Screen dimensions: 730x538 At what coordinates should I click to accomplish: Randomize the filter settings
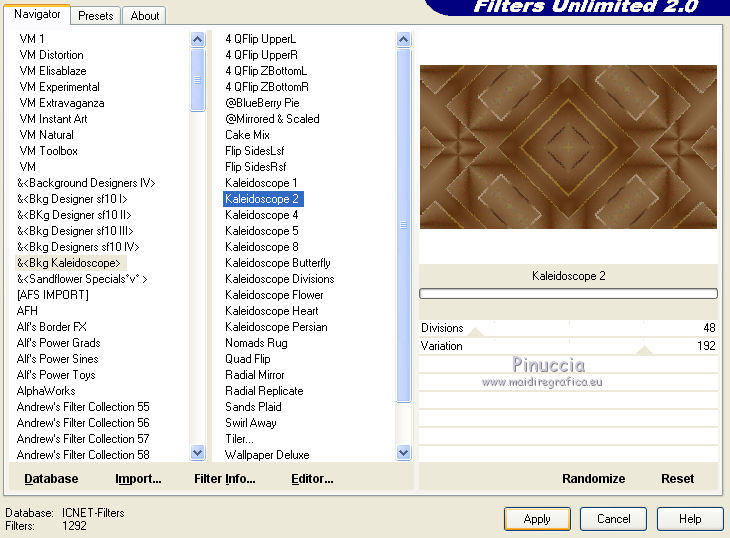594,478
